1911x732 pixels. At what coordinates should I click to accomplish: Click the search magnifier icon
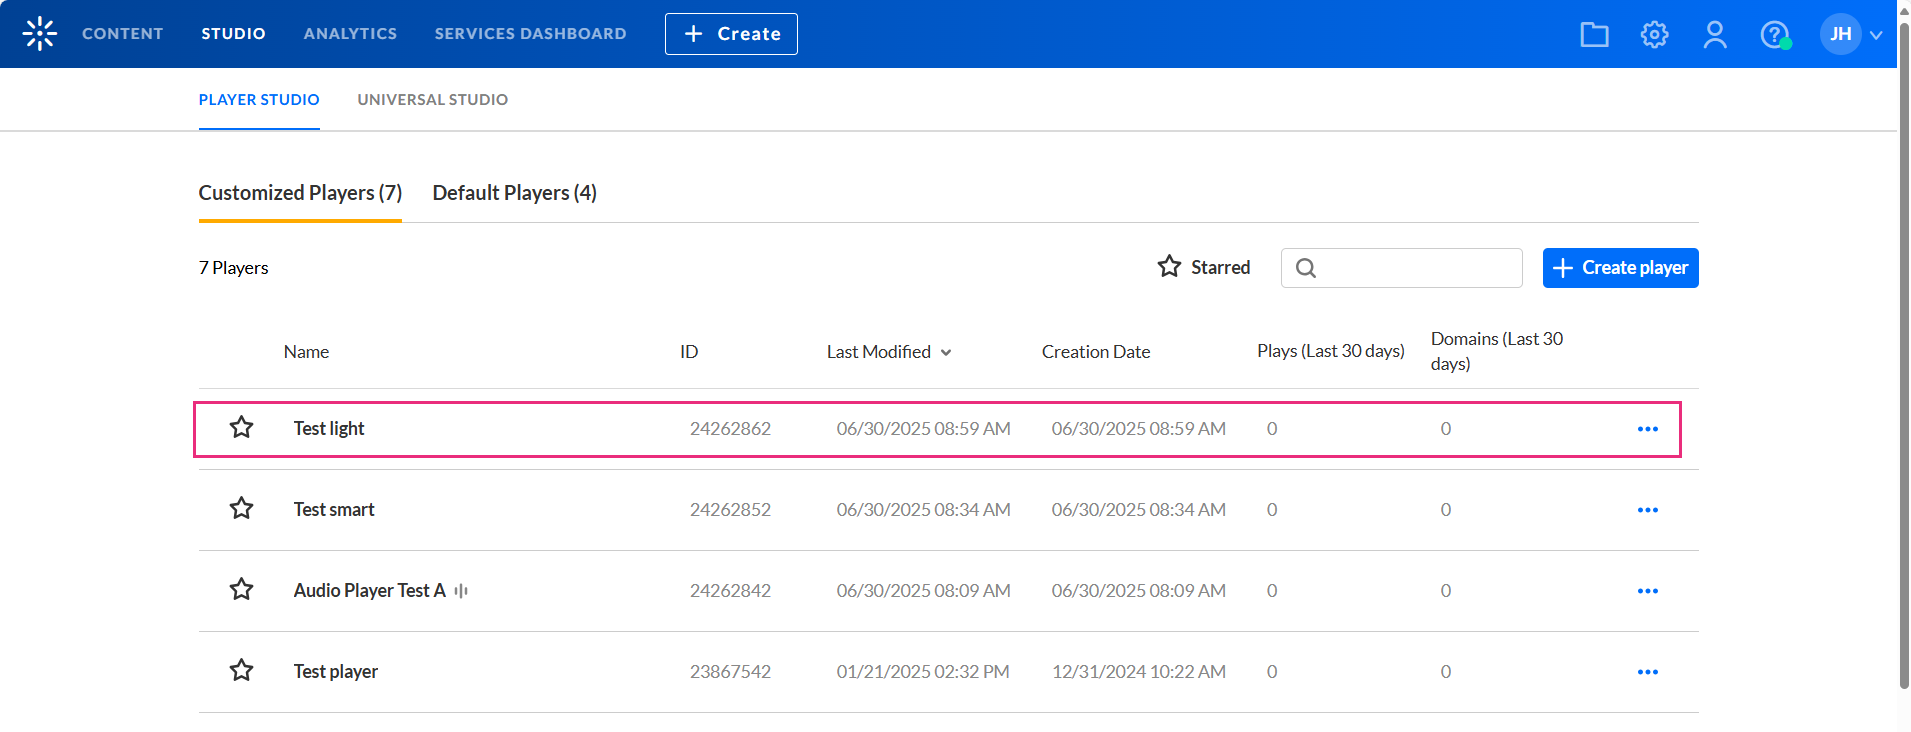(1306, 268)
